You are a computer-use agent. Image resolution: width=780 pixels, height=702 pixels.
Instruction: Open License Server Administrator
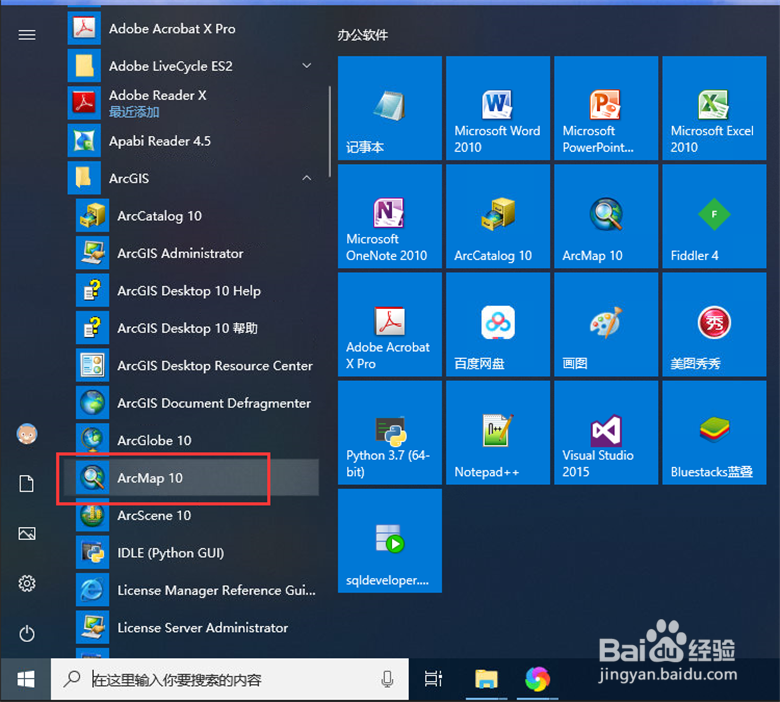click(x=197, y=628)
